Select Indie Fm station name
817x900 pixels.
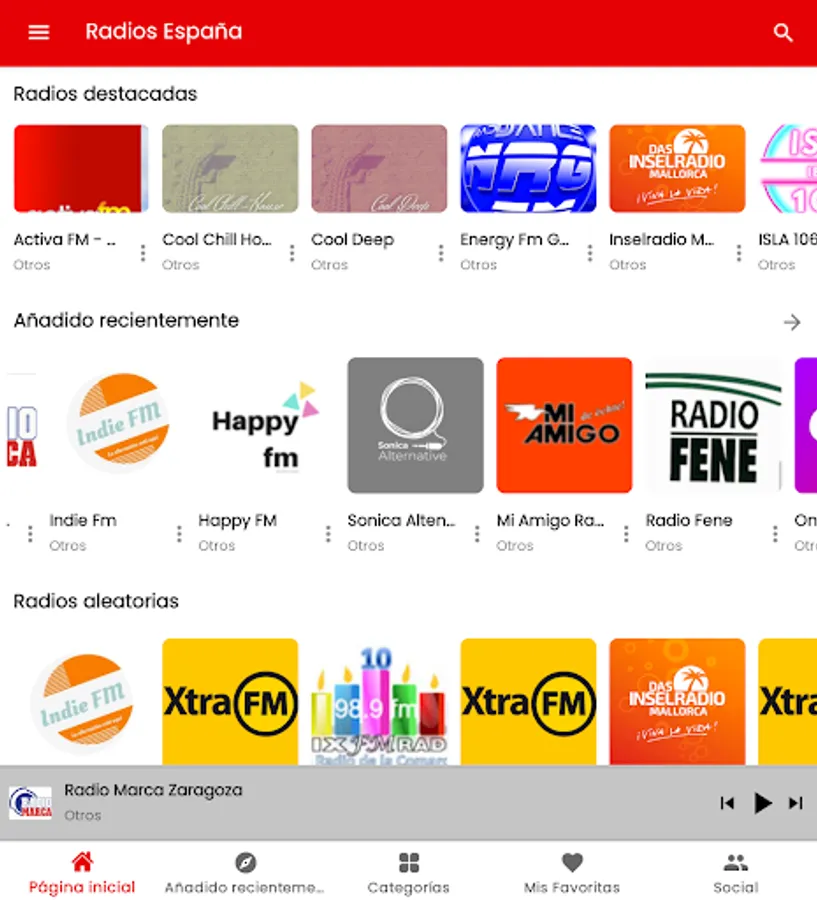[83, 521]
